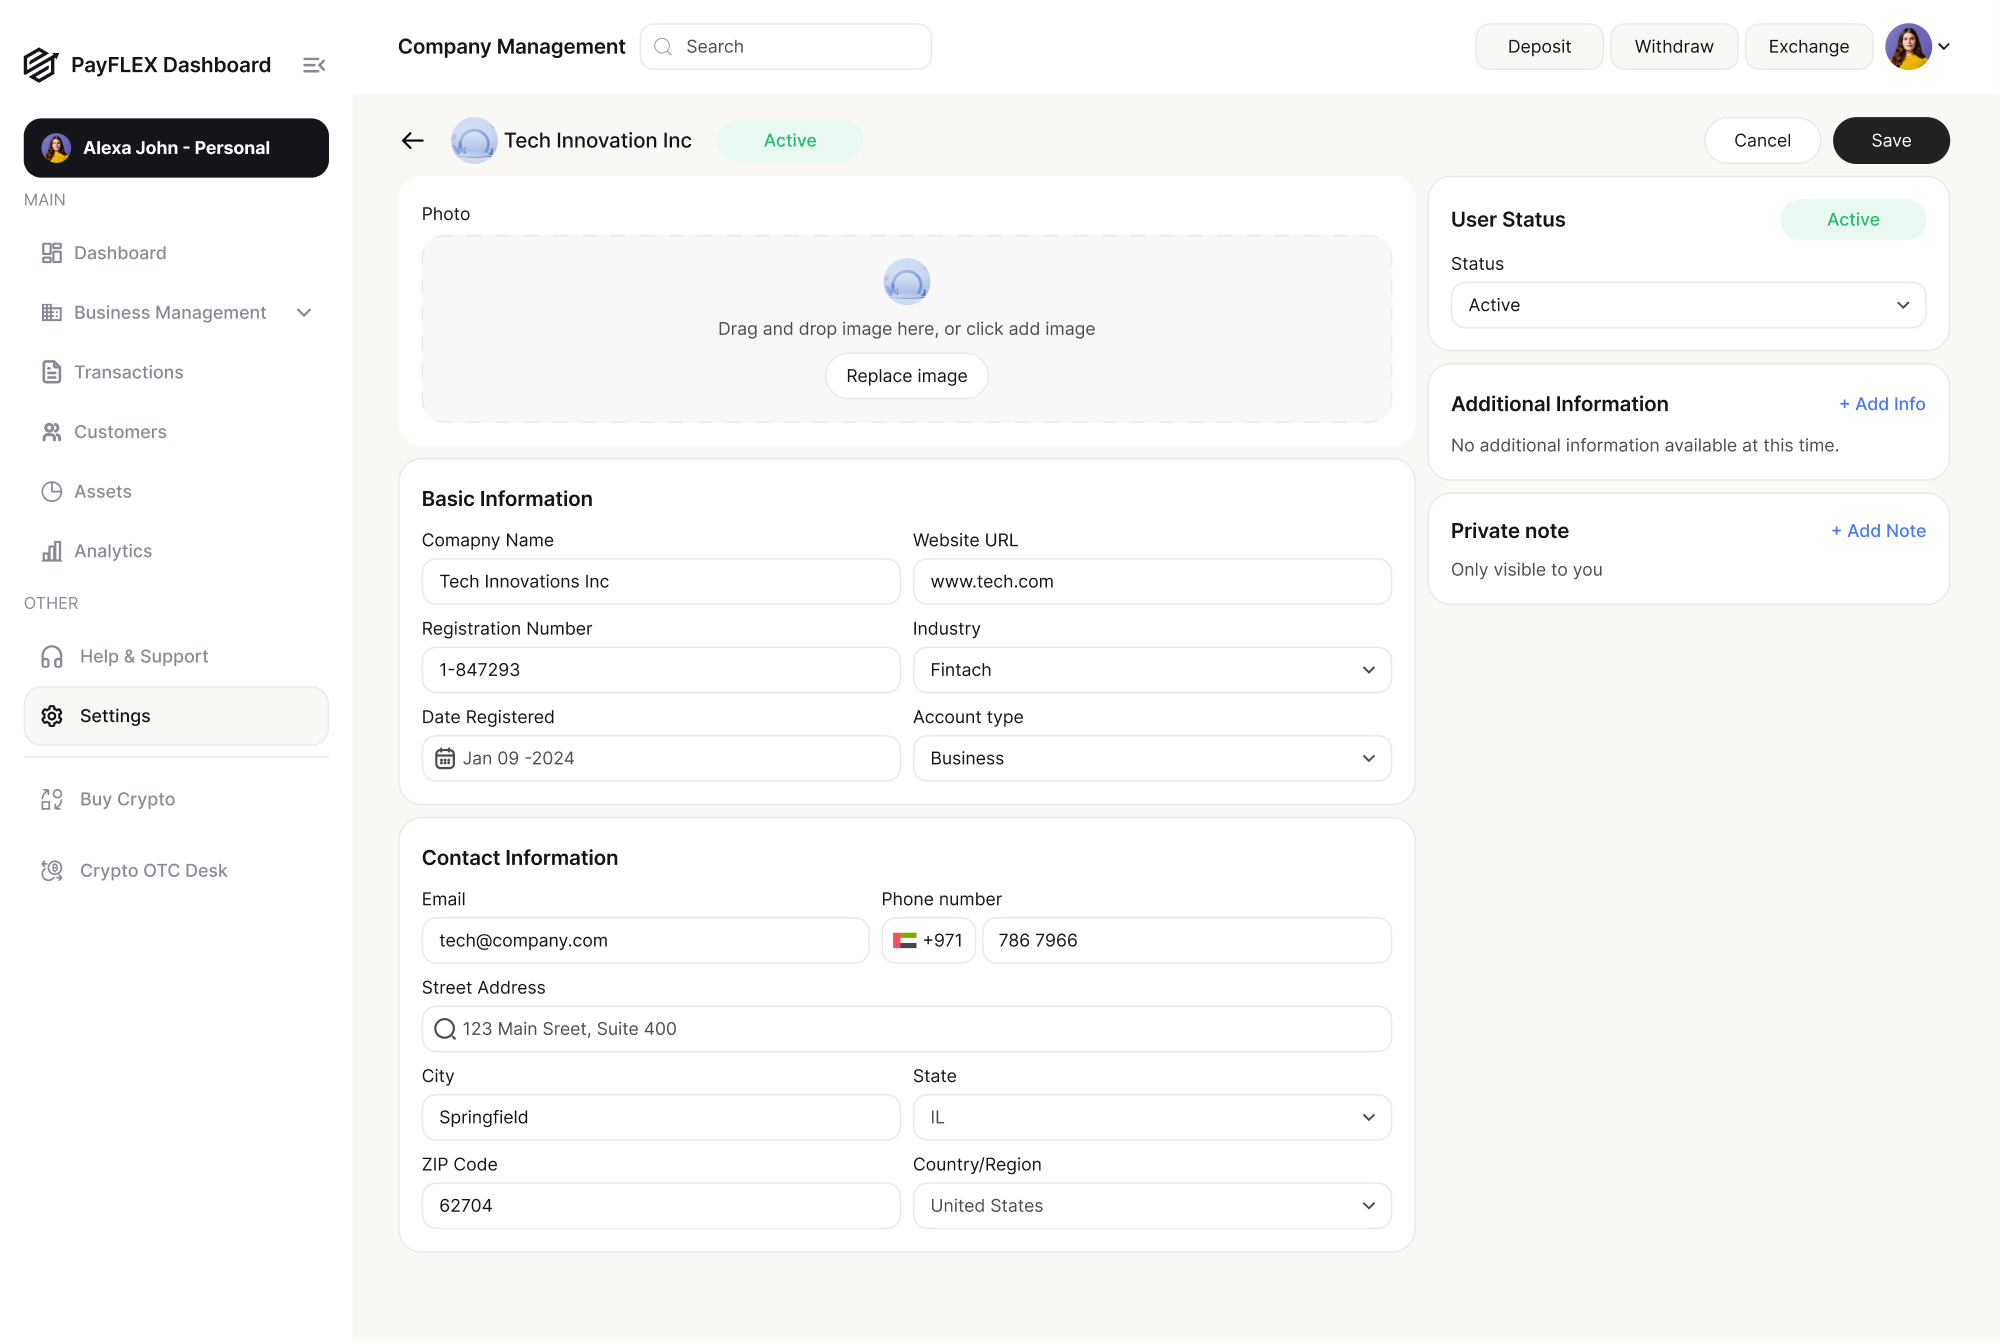This screenshot has width=2000, height=1342.
Task: Select the UAE +971 country code selector
Action: click(927, 941)
